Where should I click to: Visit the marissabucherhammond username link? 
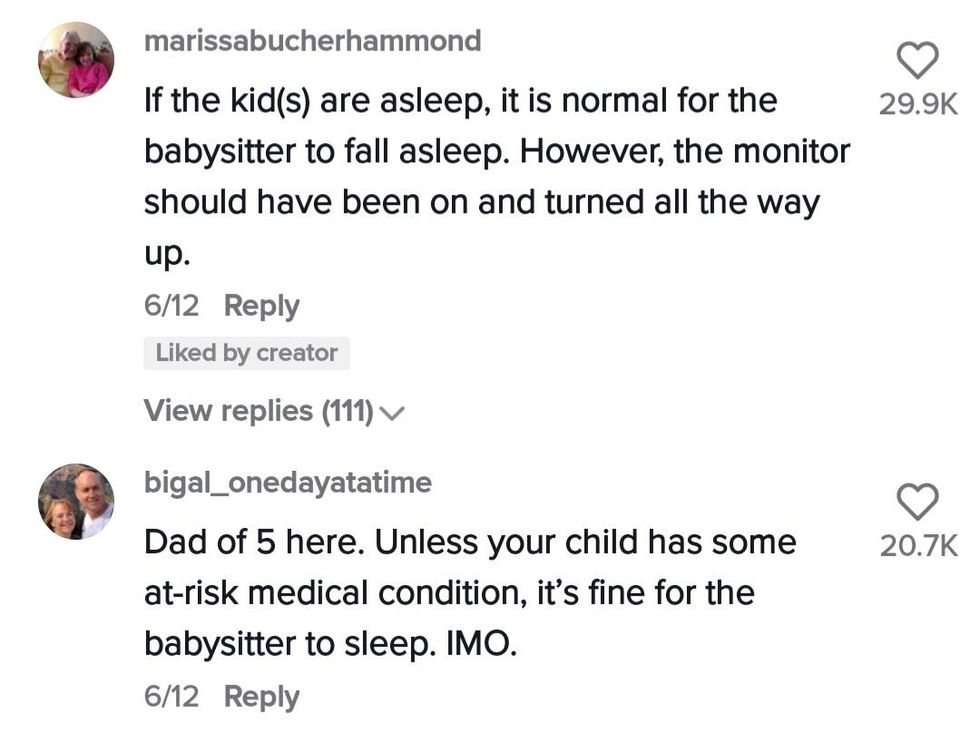[312, 41]
